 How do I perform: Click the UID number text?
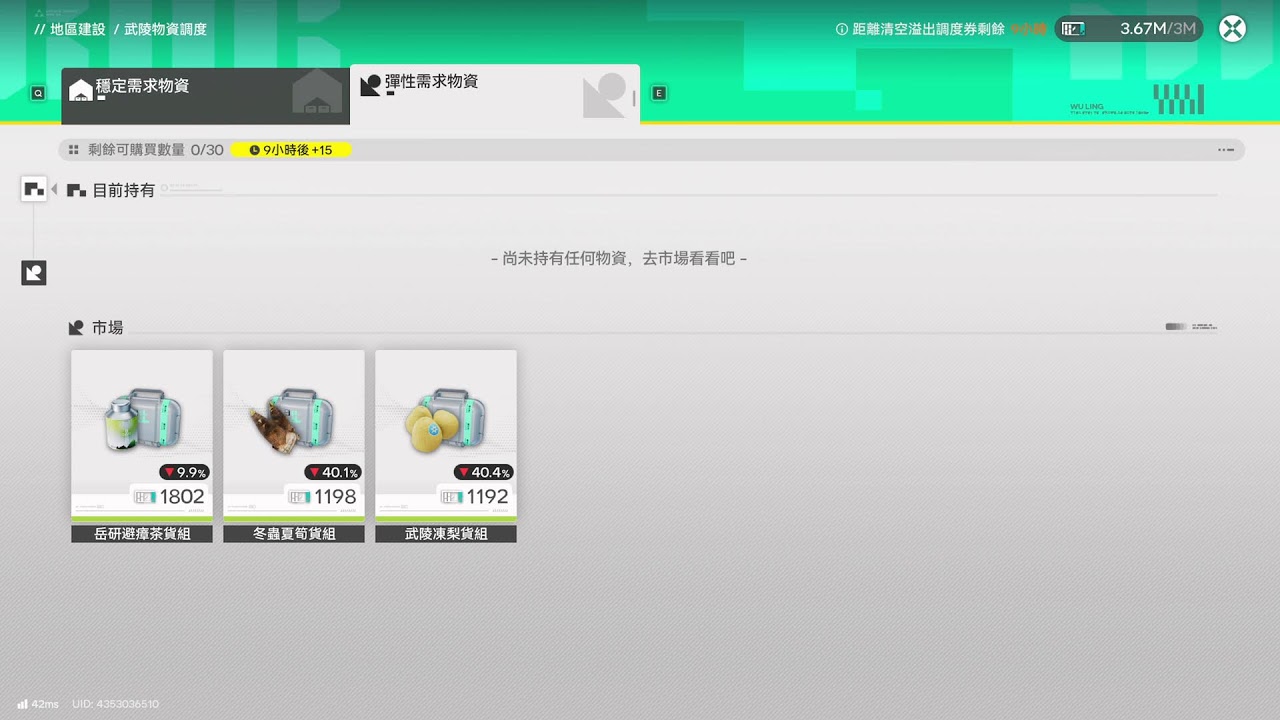point(116,704)
